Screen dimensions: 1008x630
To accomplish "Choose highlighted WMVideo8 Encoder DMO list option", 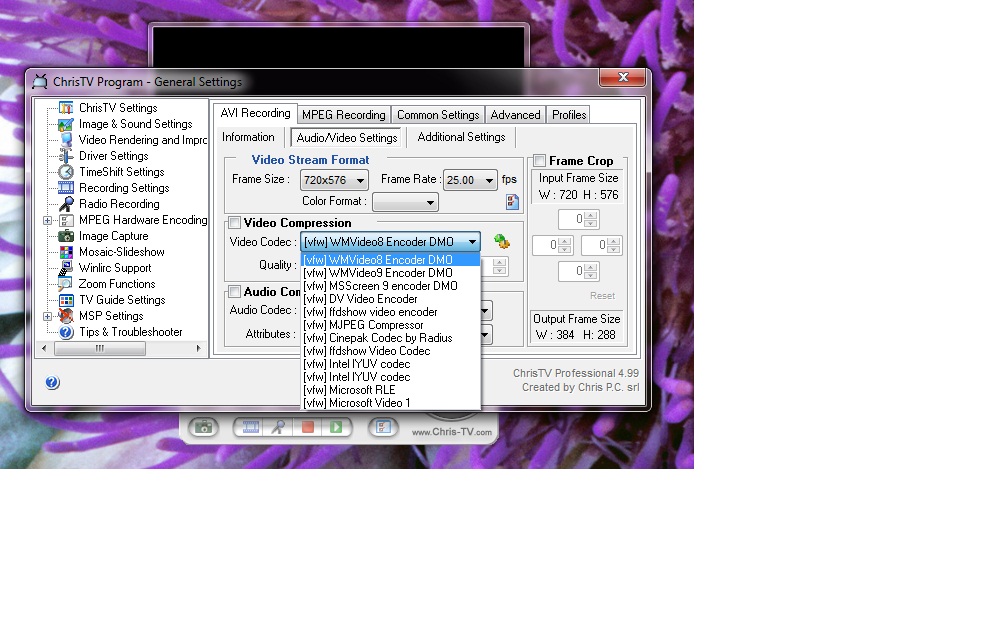I will 391,260.
